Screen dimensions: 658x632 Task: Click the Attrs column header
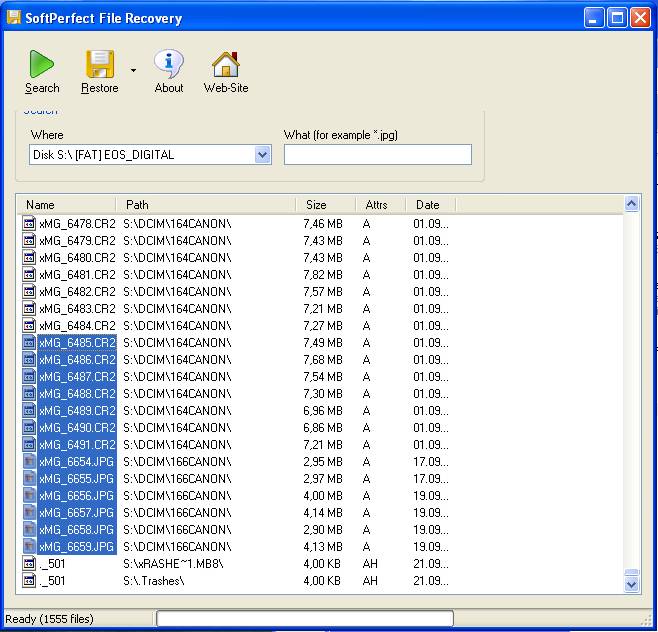[380, 205]
